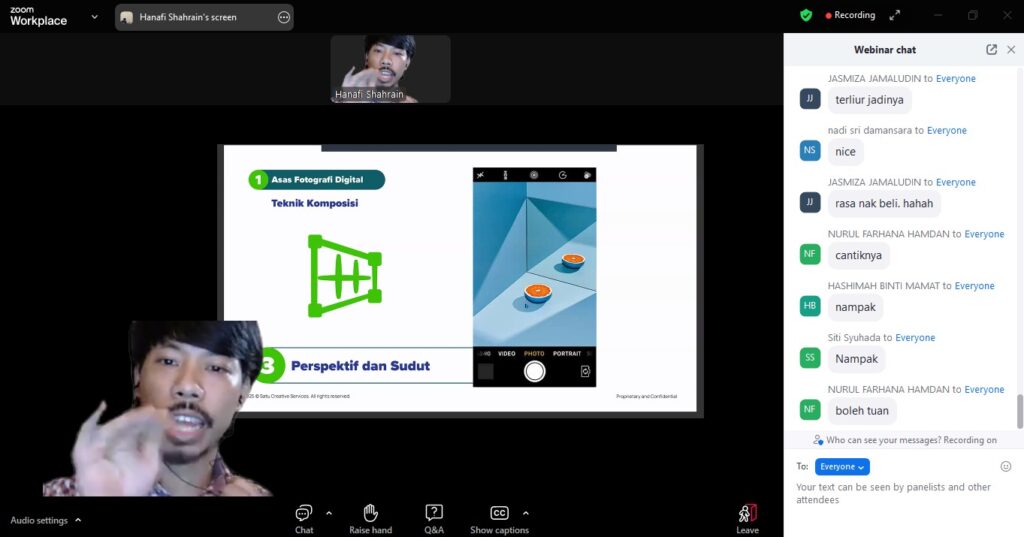Expand the caption options caret
This screenshot has height=537, width=1024.
525,513
